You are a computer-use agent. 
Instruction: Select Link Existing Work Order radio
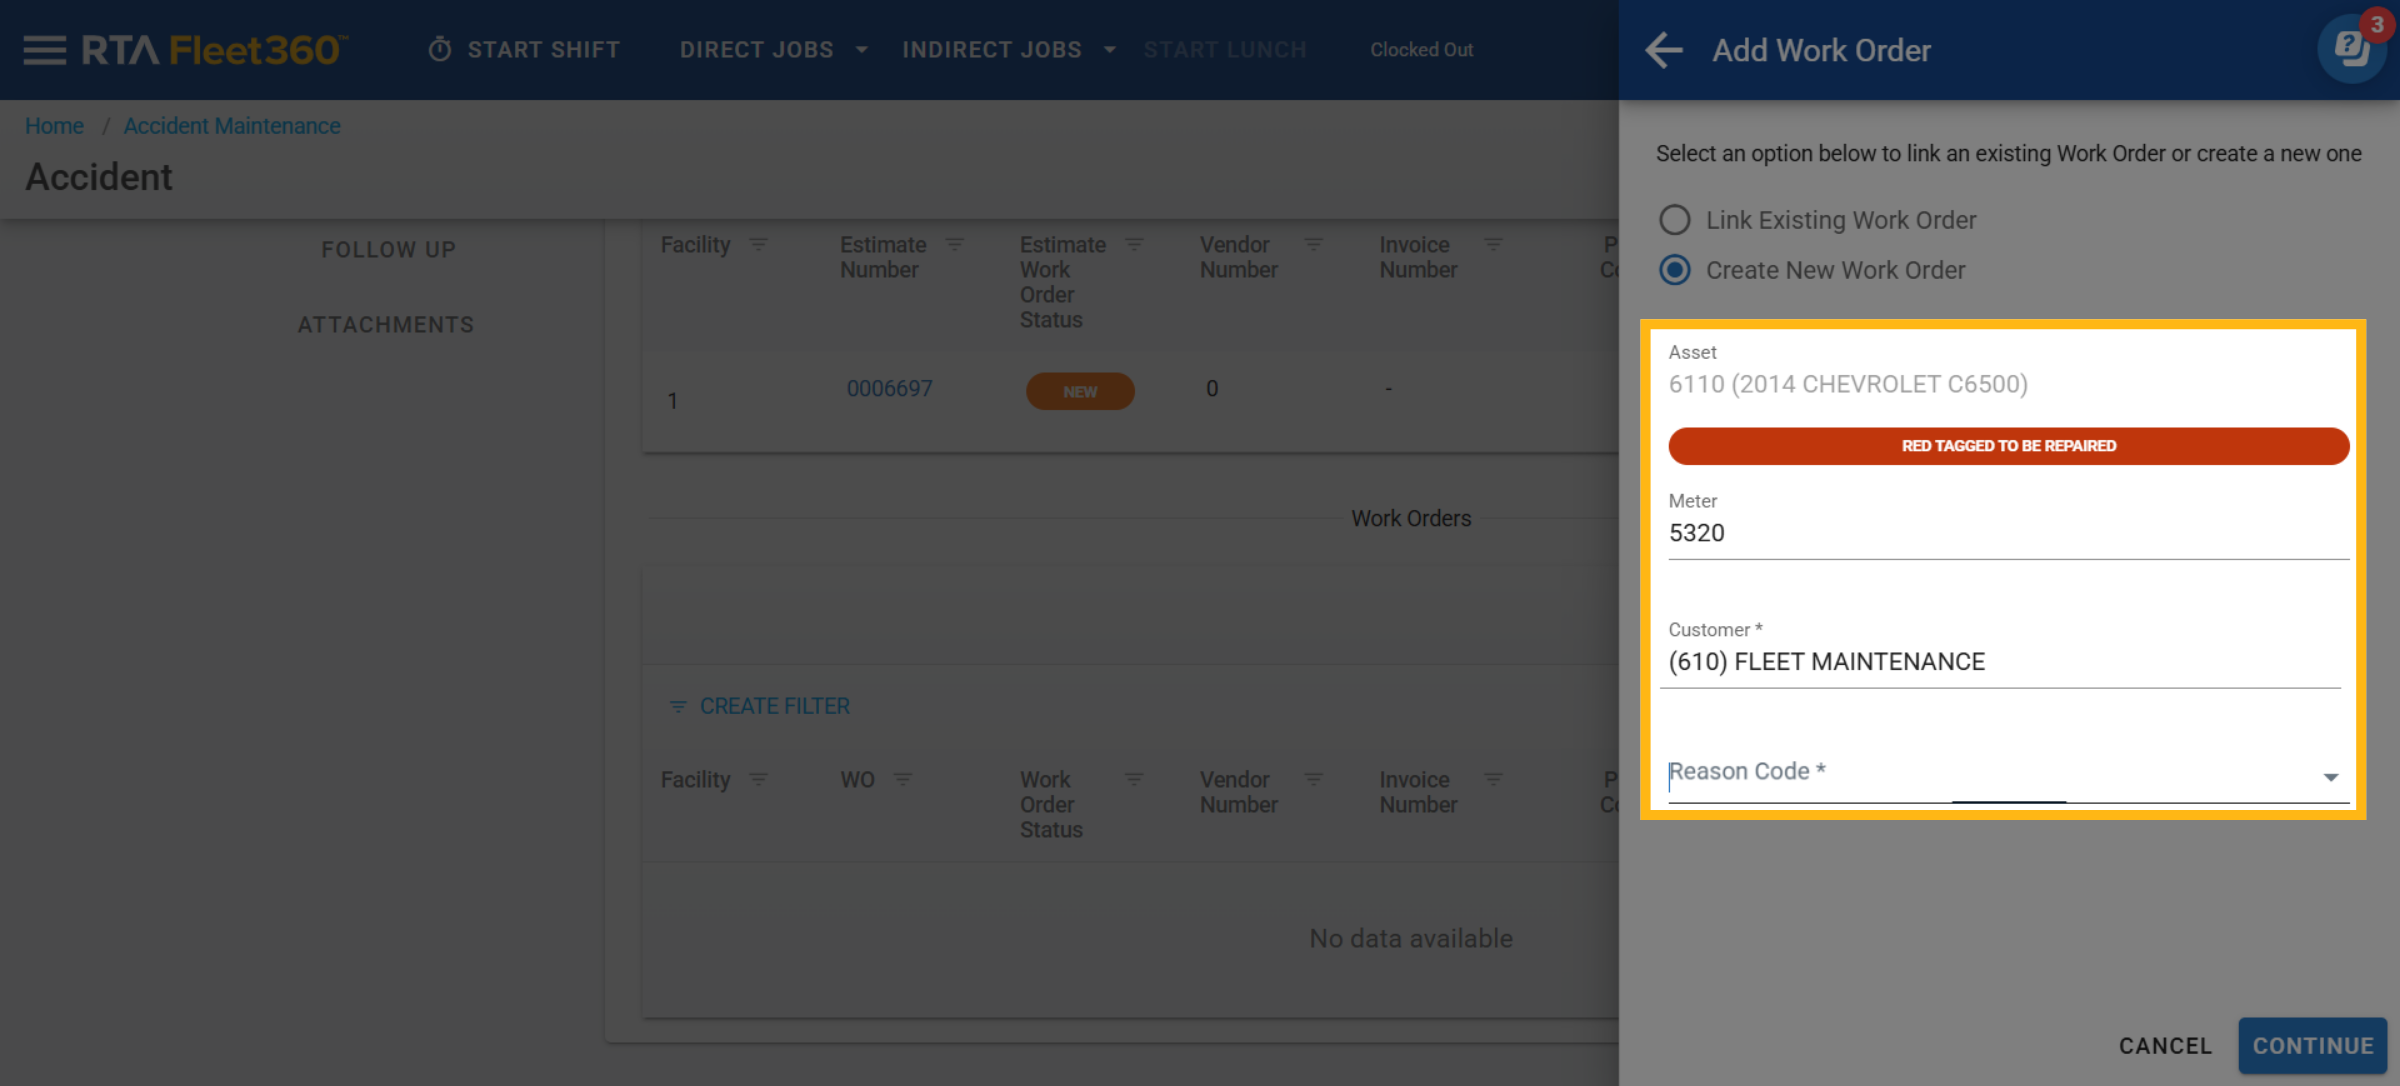pos(1675,220)
